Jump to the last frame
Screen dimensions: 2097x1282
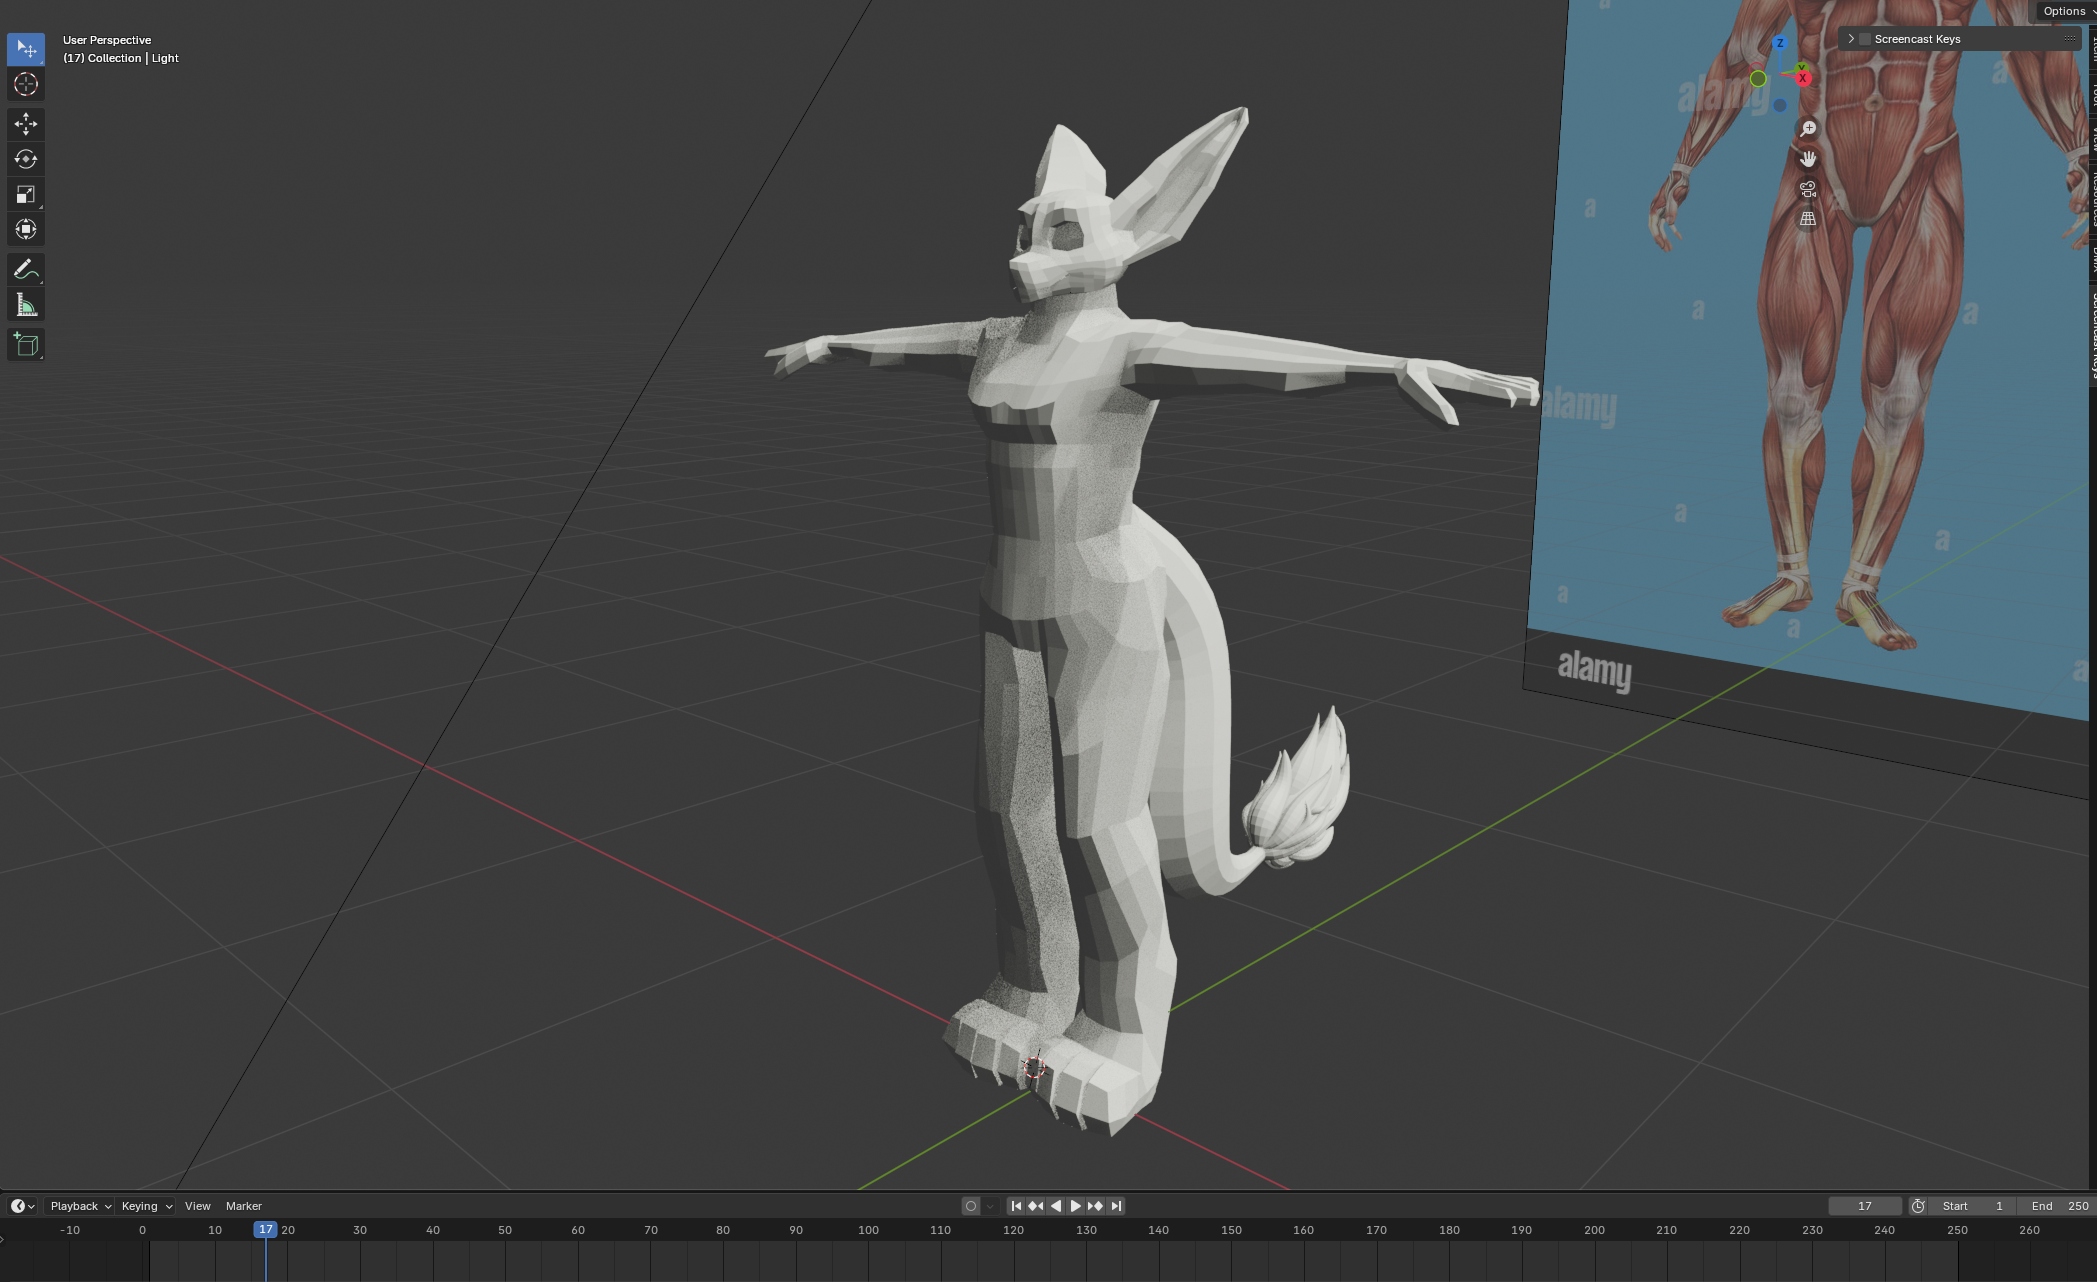(x=1116, y=1206)
